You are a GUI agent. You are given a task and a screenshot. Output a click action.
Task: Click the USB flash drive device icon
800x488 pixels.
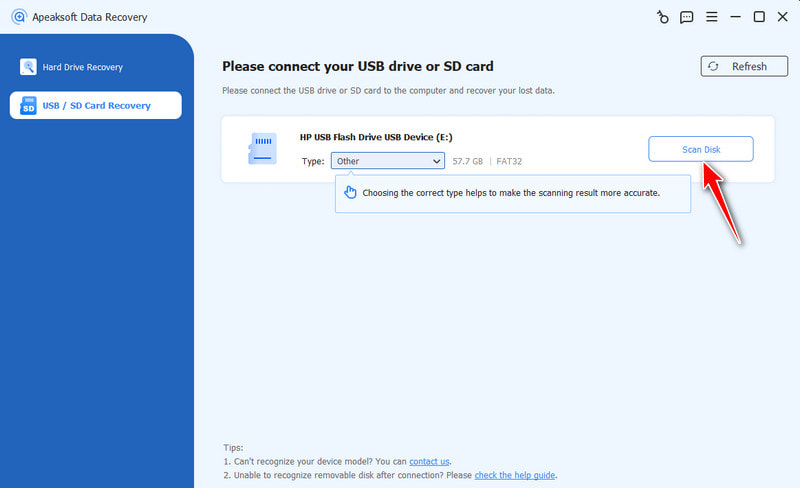(263, 149)
